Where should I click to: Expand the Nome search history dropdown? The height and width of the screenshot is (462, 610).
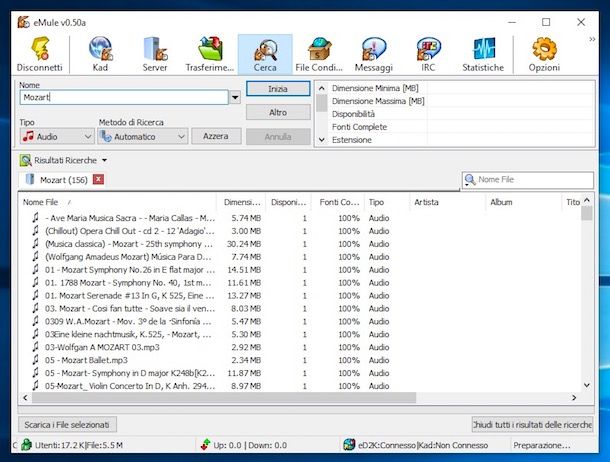pos(235,97)
